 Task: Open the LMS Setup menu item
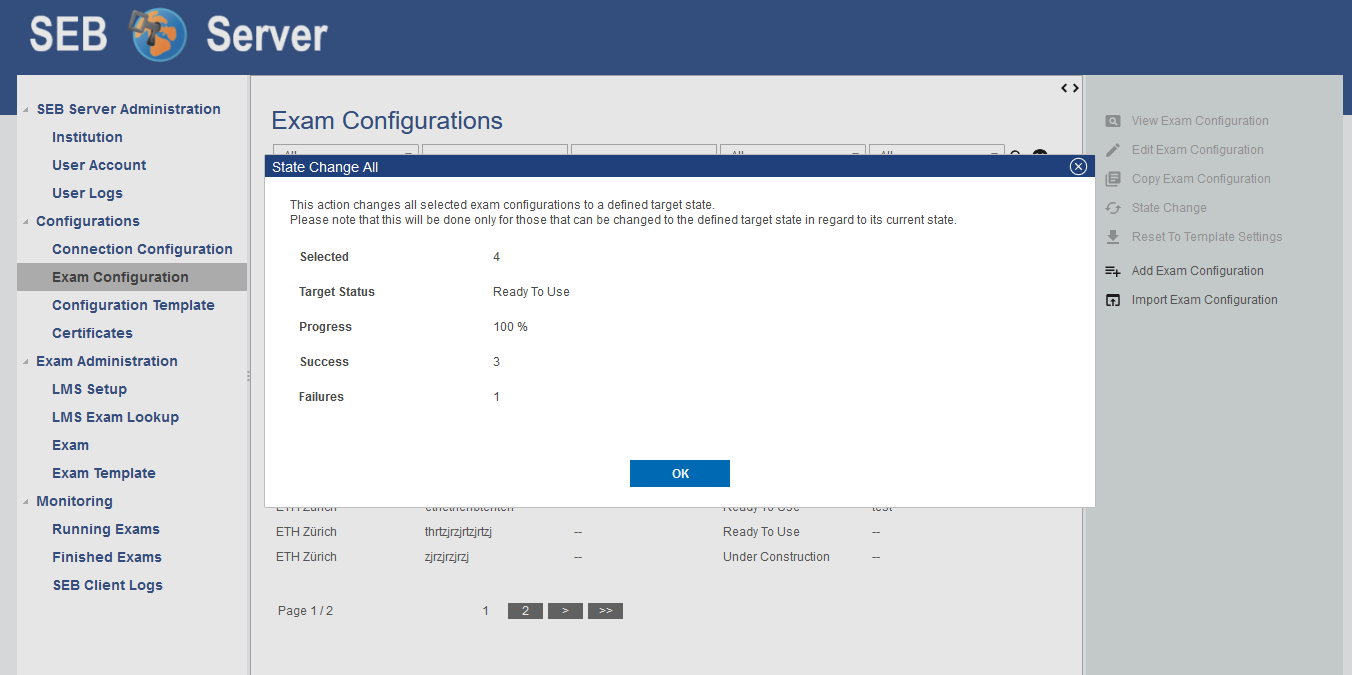tap(89, 389)
